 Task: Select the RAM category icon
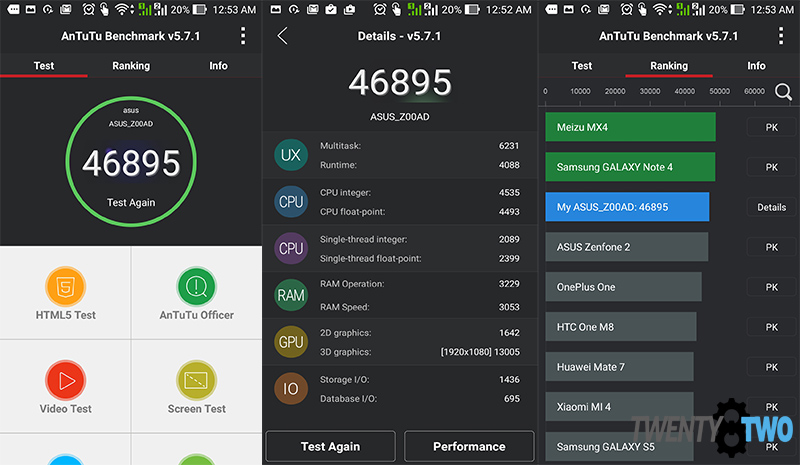click(x=291, y=295)
